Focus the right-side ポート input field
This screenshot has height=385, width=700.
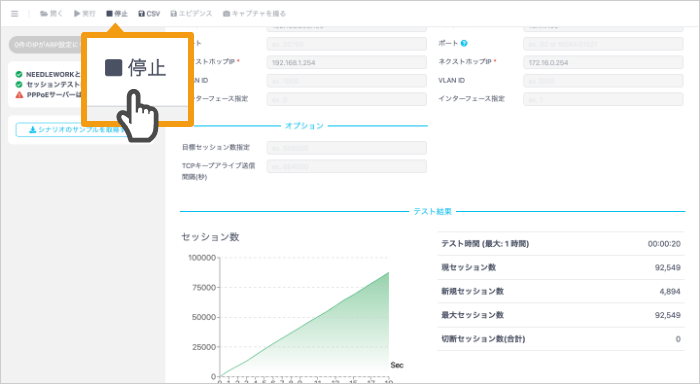pyautogui.click(x=603, y=44)
